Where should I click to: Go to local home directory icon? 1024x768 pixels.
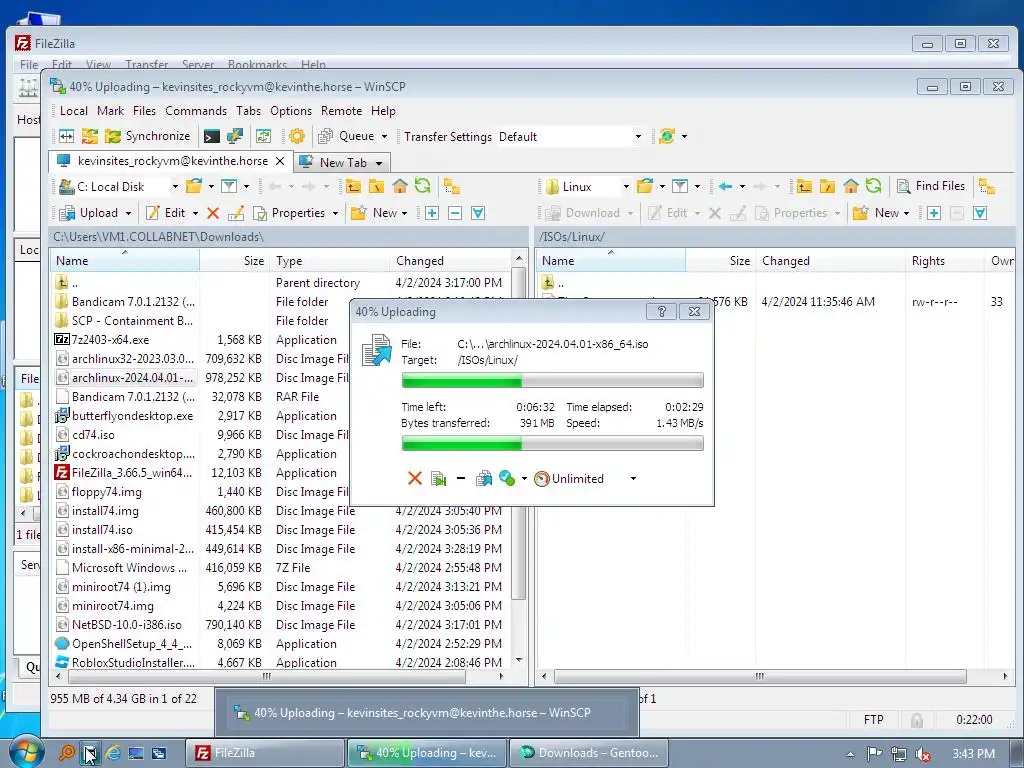pos(400,186)
